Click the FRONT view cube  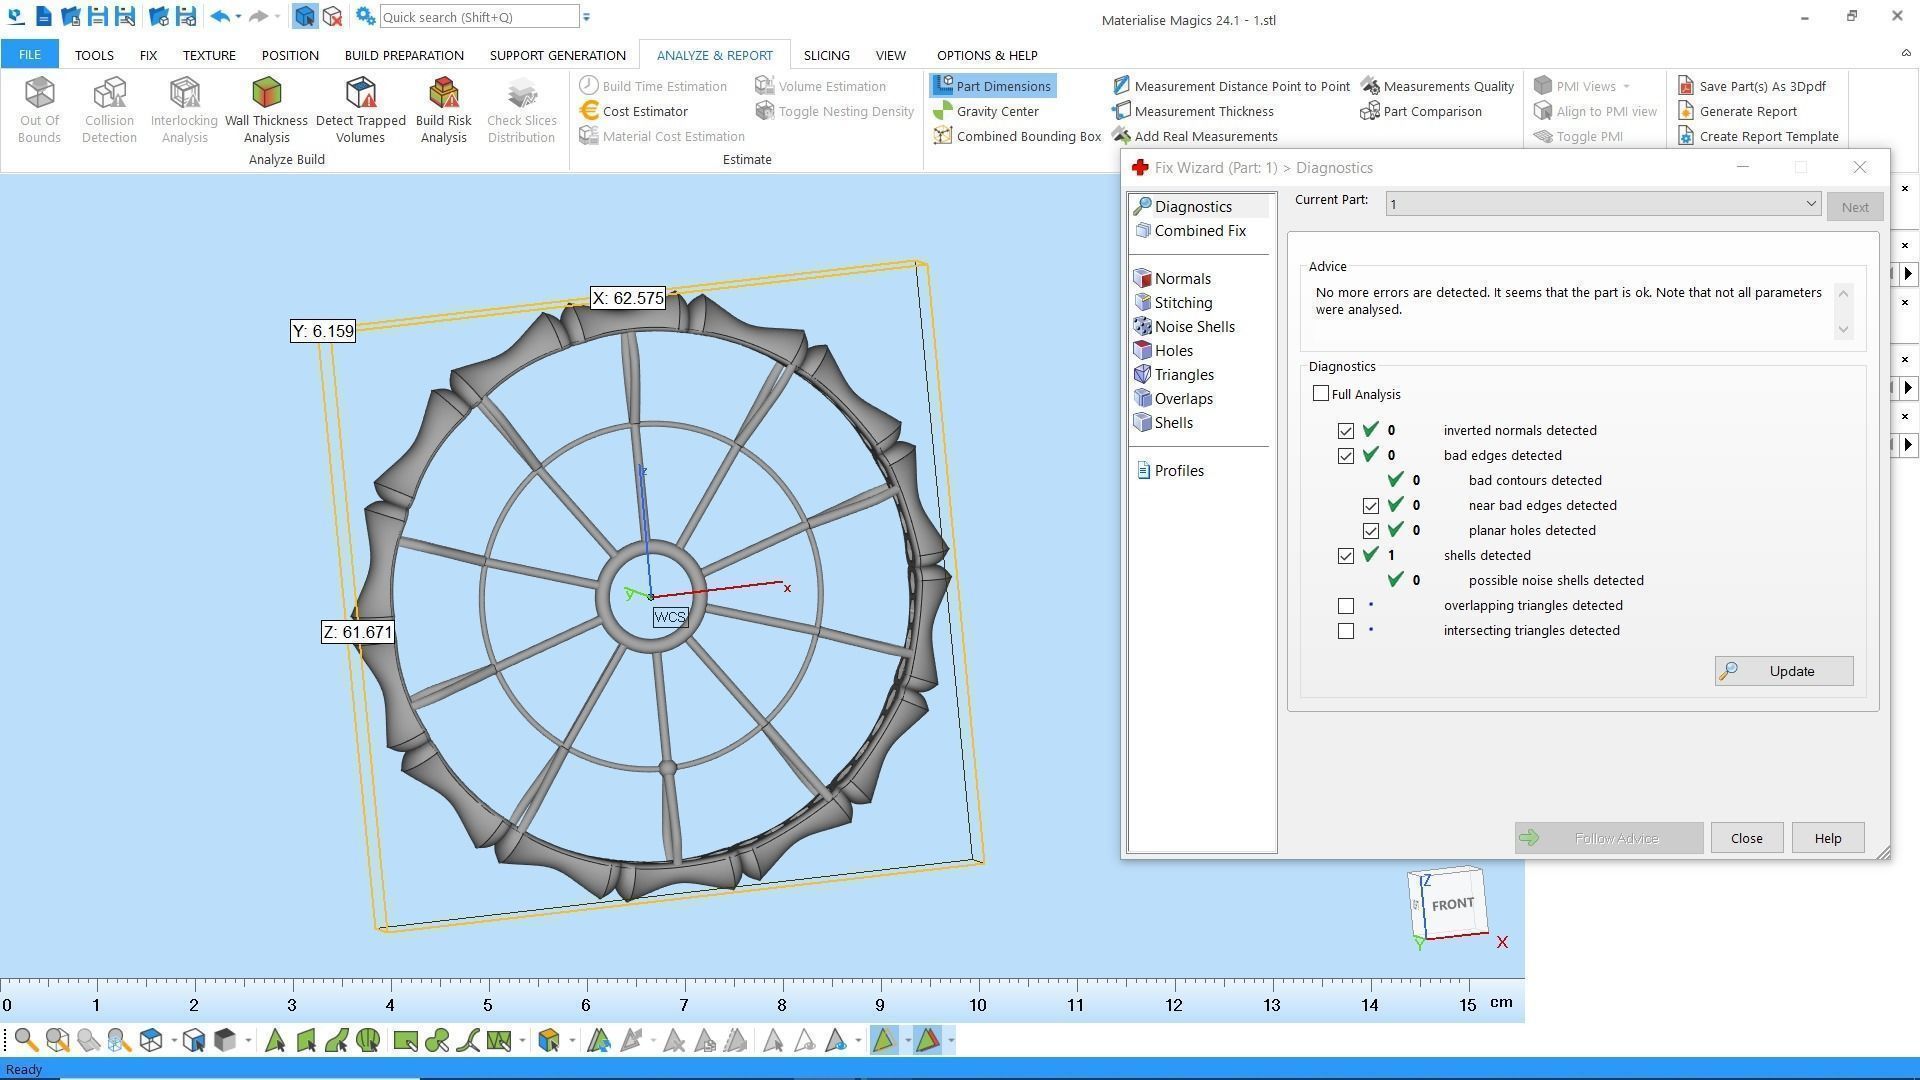point(1451,904)
